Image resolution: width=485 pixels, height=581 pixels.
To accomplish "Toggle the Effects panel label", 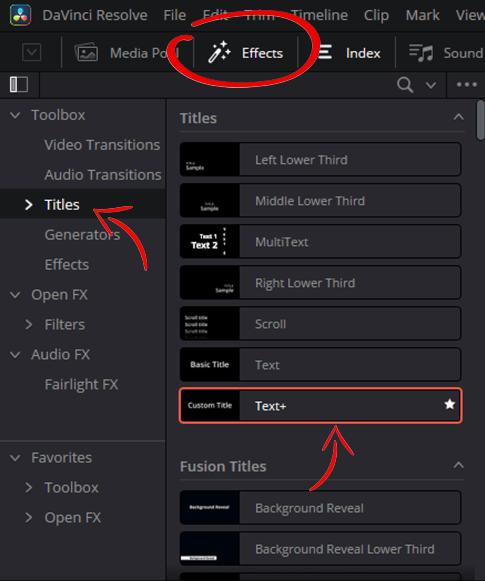I will click(x=262, y=53).
